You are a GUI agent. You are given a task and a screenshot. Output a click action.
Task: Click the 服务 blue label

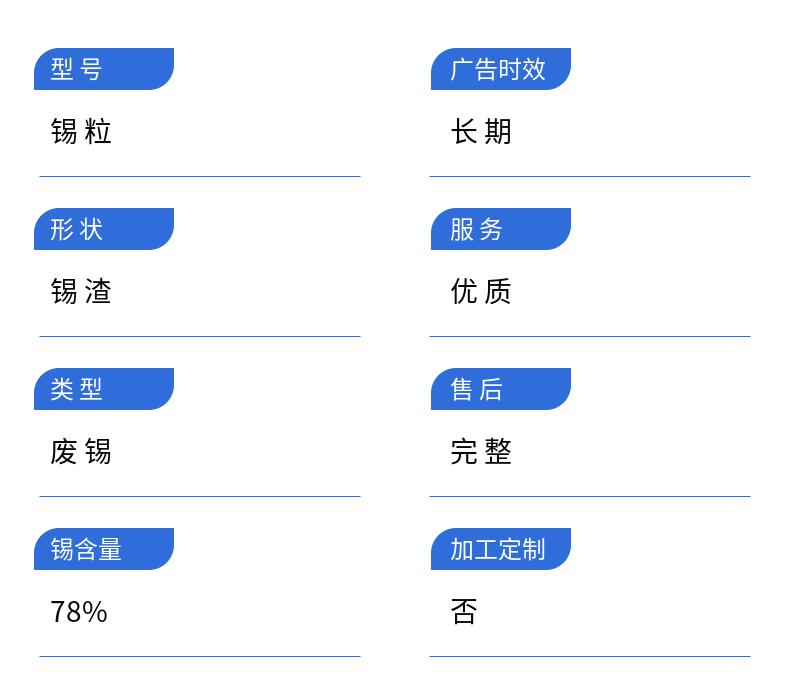point(501,229)
